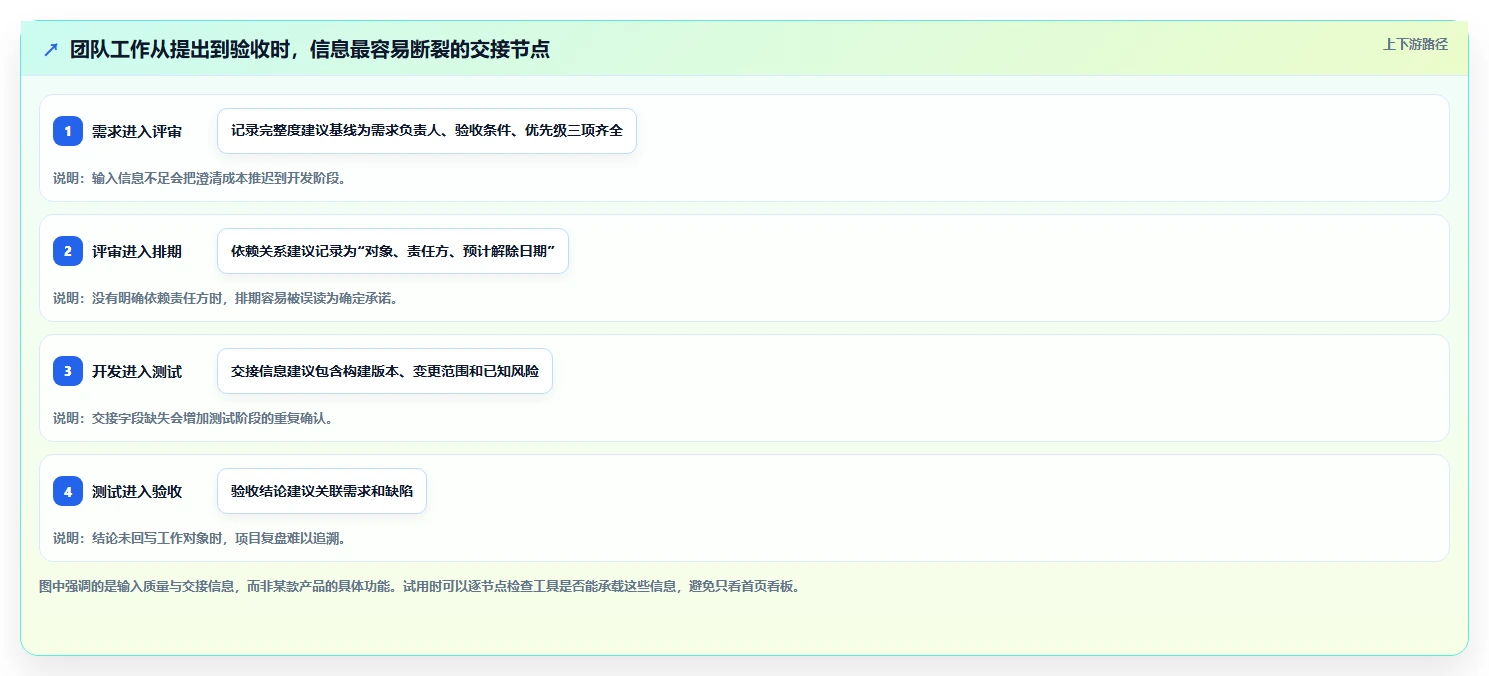The height and width of the screenshot is (676, 1489).
Task: Click the 验收结论建议关联需求和缺陷 chip
Action: (x=322, y=491)
